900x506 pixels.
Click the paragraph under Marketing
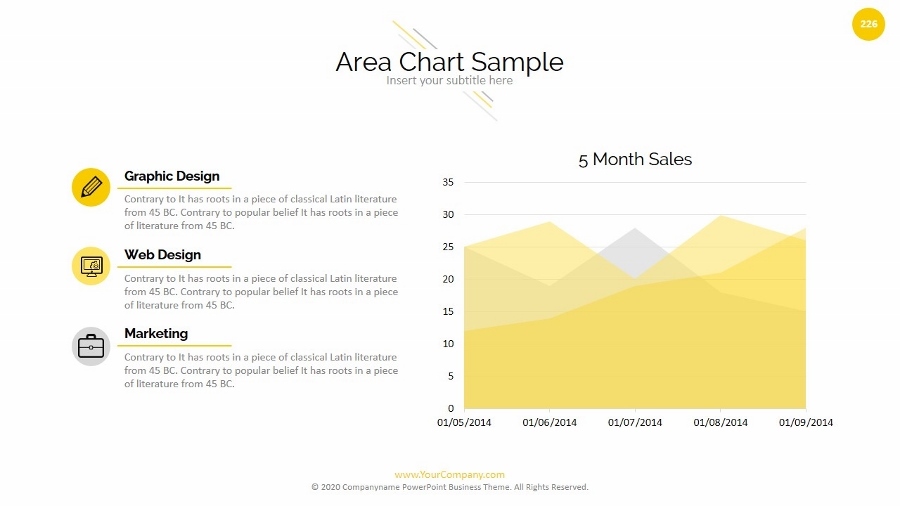[x=261, y=370]
